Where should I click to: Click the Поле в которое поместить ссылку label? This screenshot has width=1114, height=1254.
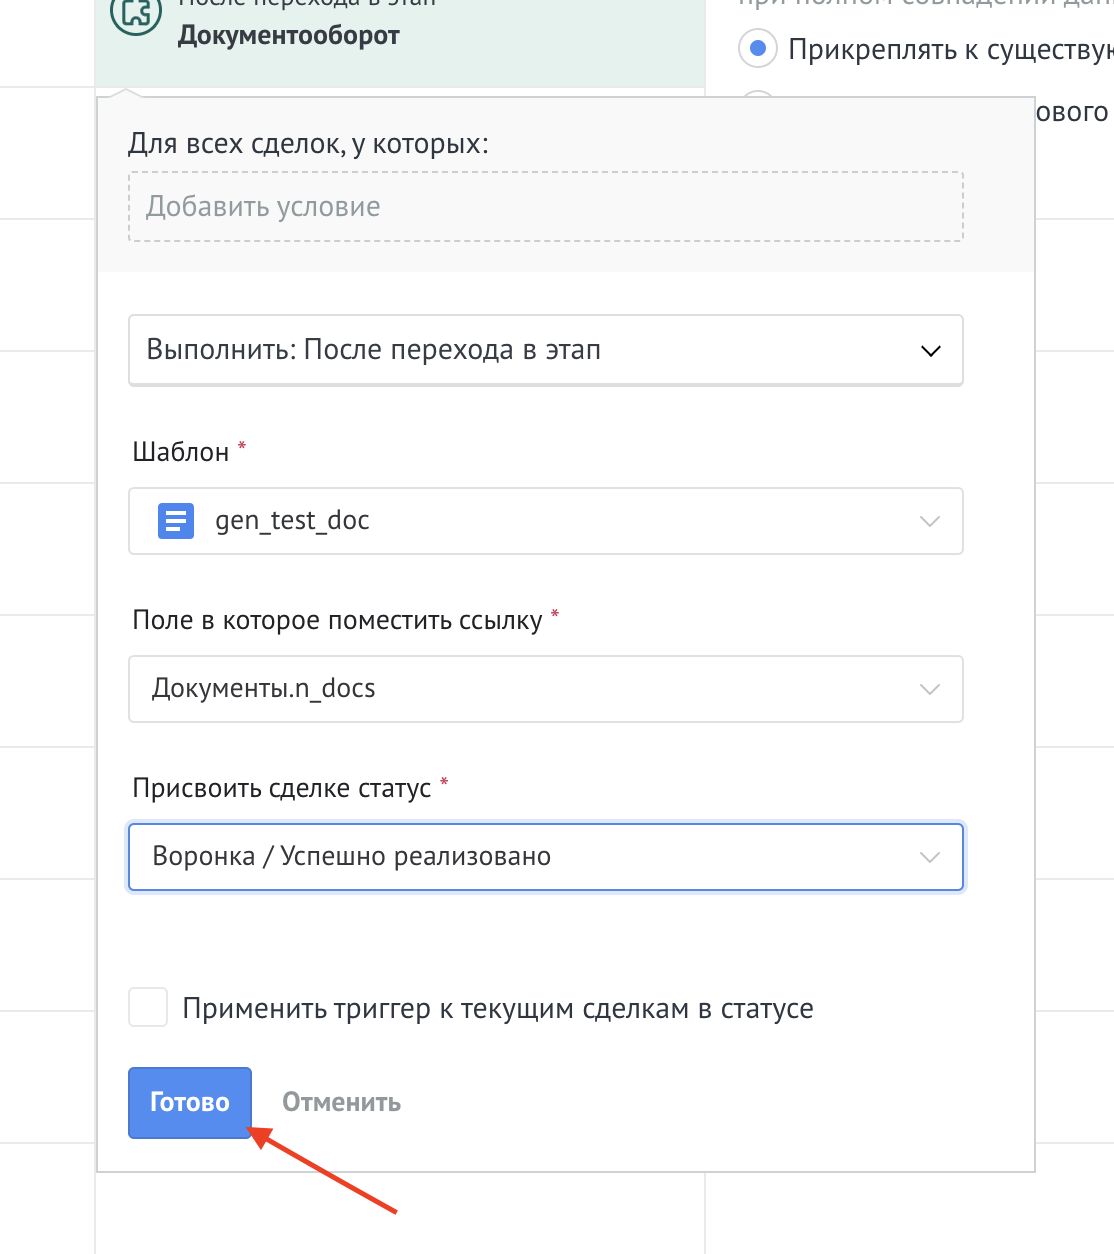pos(337,620)
